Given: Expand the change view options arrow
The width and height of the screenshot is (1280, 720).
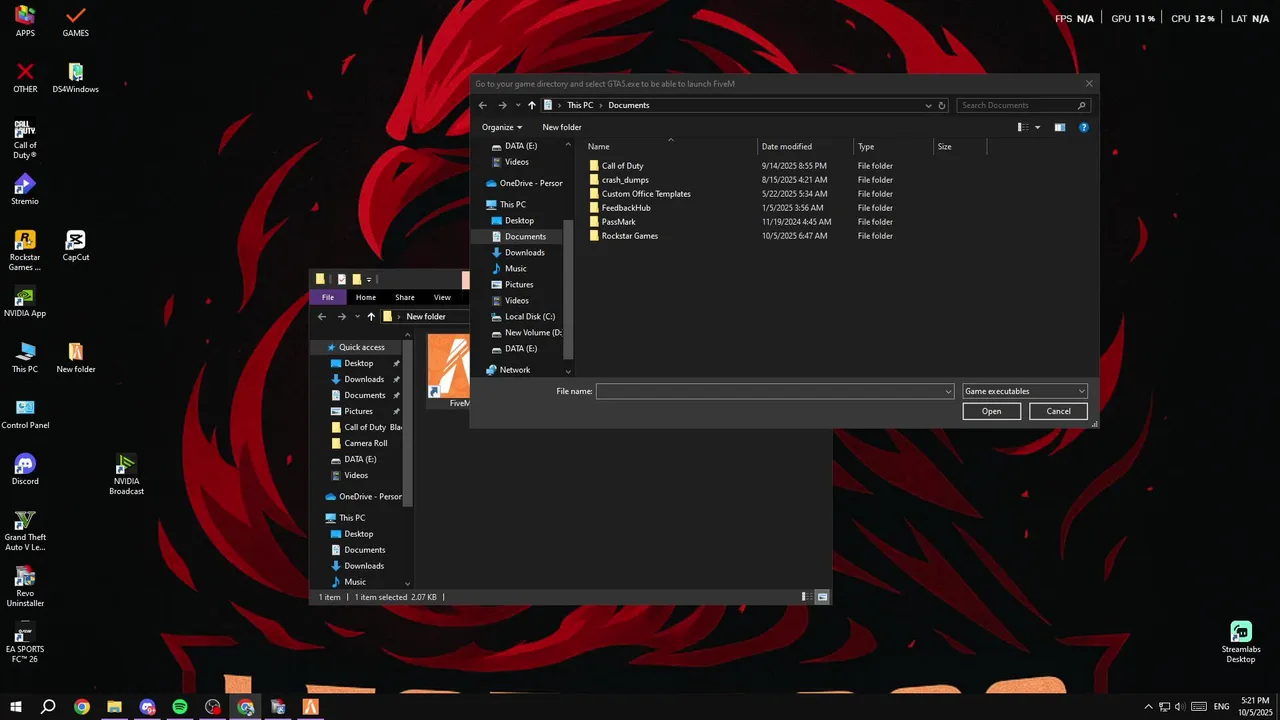Looking at the screenshot, I should point(1037,127).
